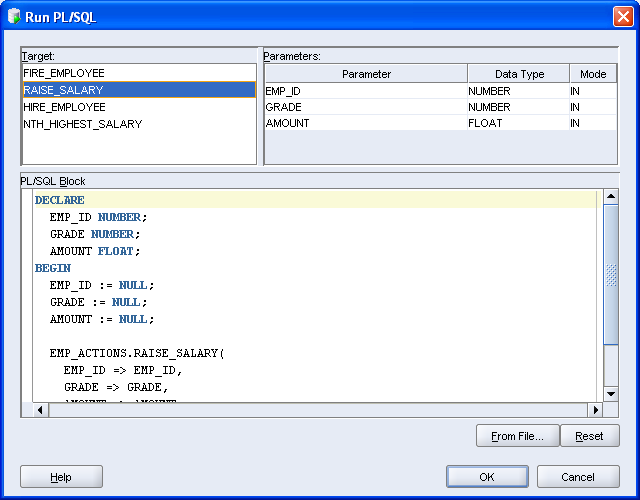Click the horizontal scrollbar track
The image size is (640, 500).
pyautogui.click(x=318, y=410)
